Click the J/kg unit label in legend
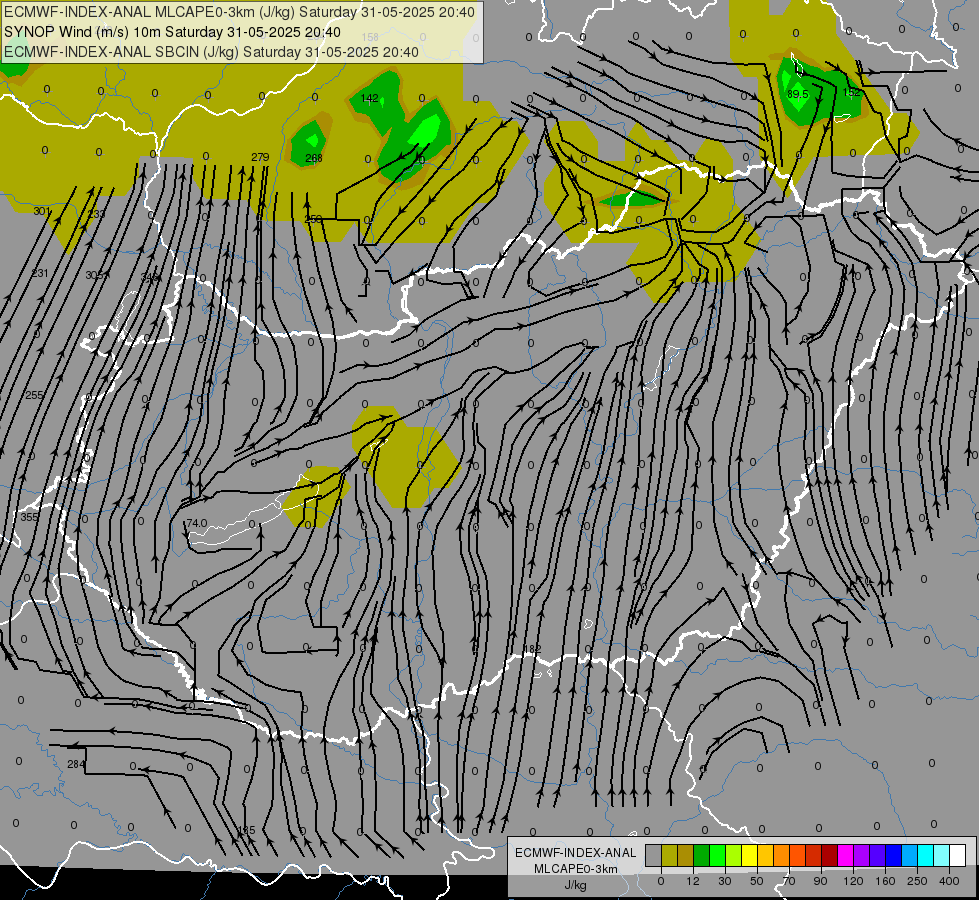 (x=576, y=885)
